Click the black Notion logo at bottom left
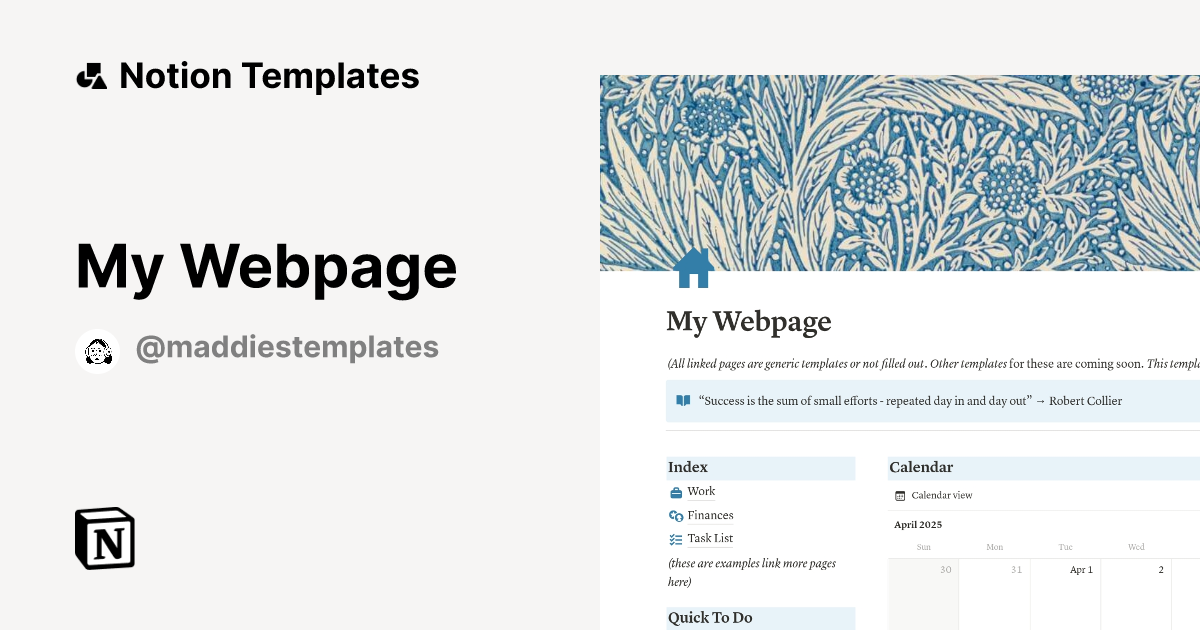 point(103,538)
